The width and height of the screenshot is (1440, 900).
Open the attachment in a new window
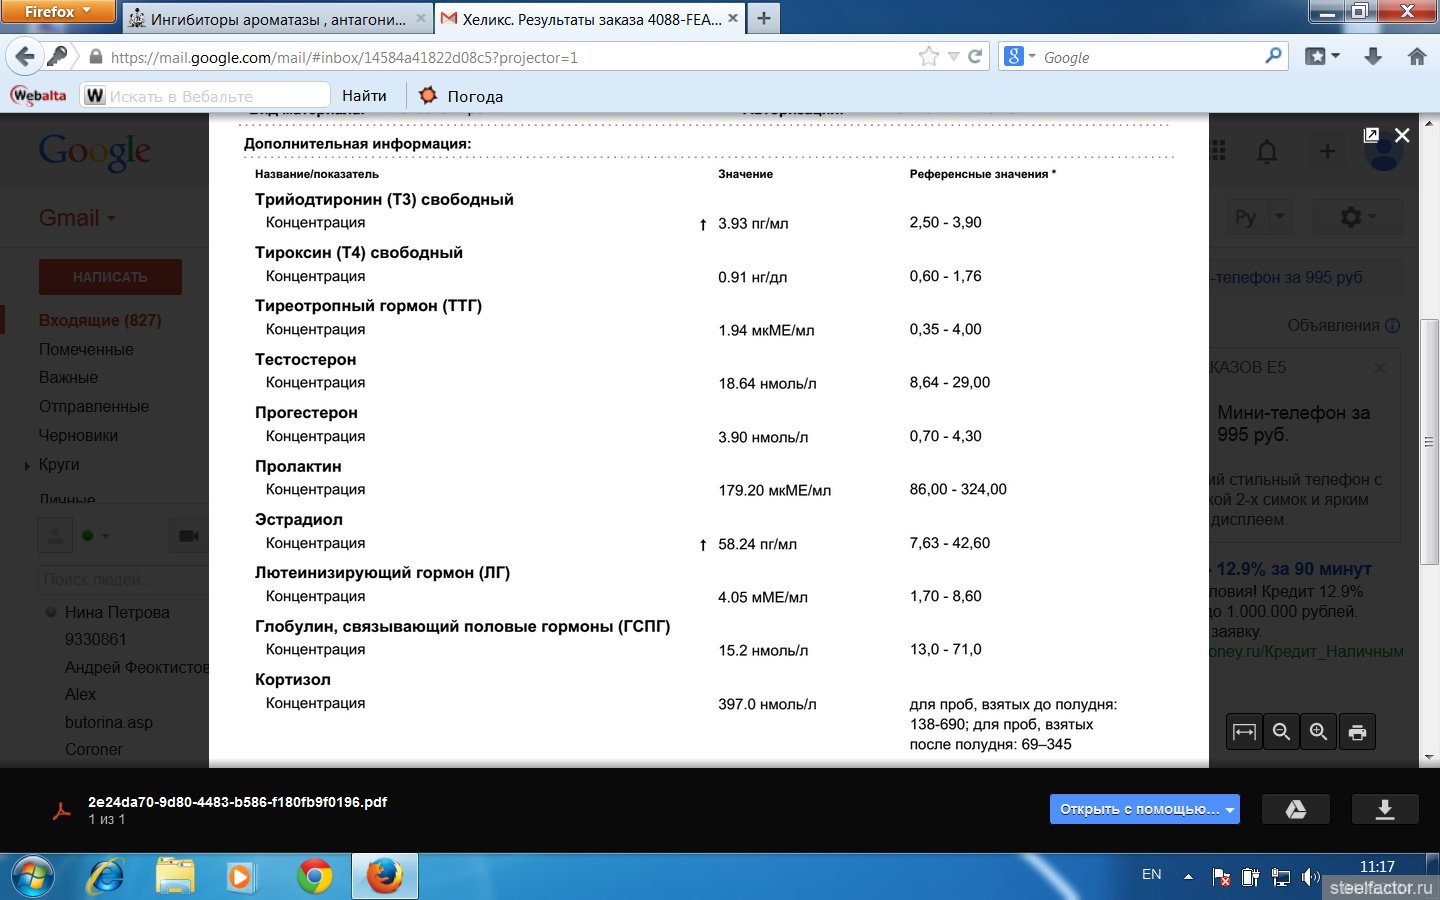point(1371,135)
